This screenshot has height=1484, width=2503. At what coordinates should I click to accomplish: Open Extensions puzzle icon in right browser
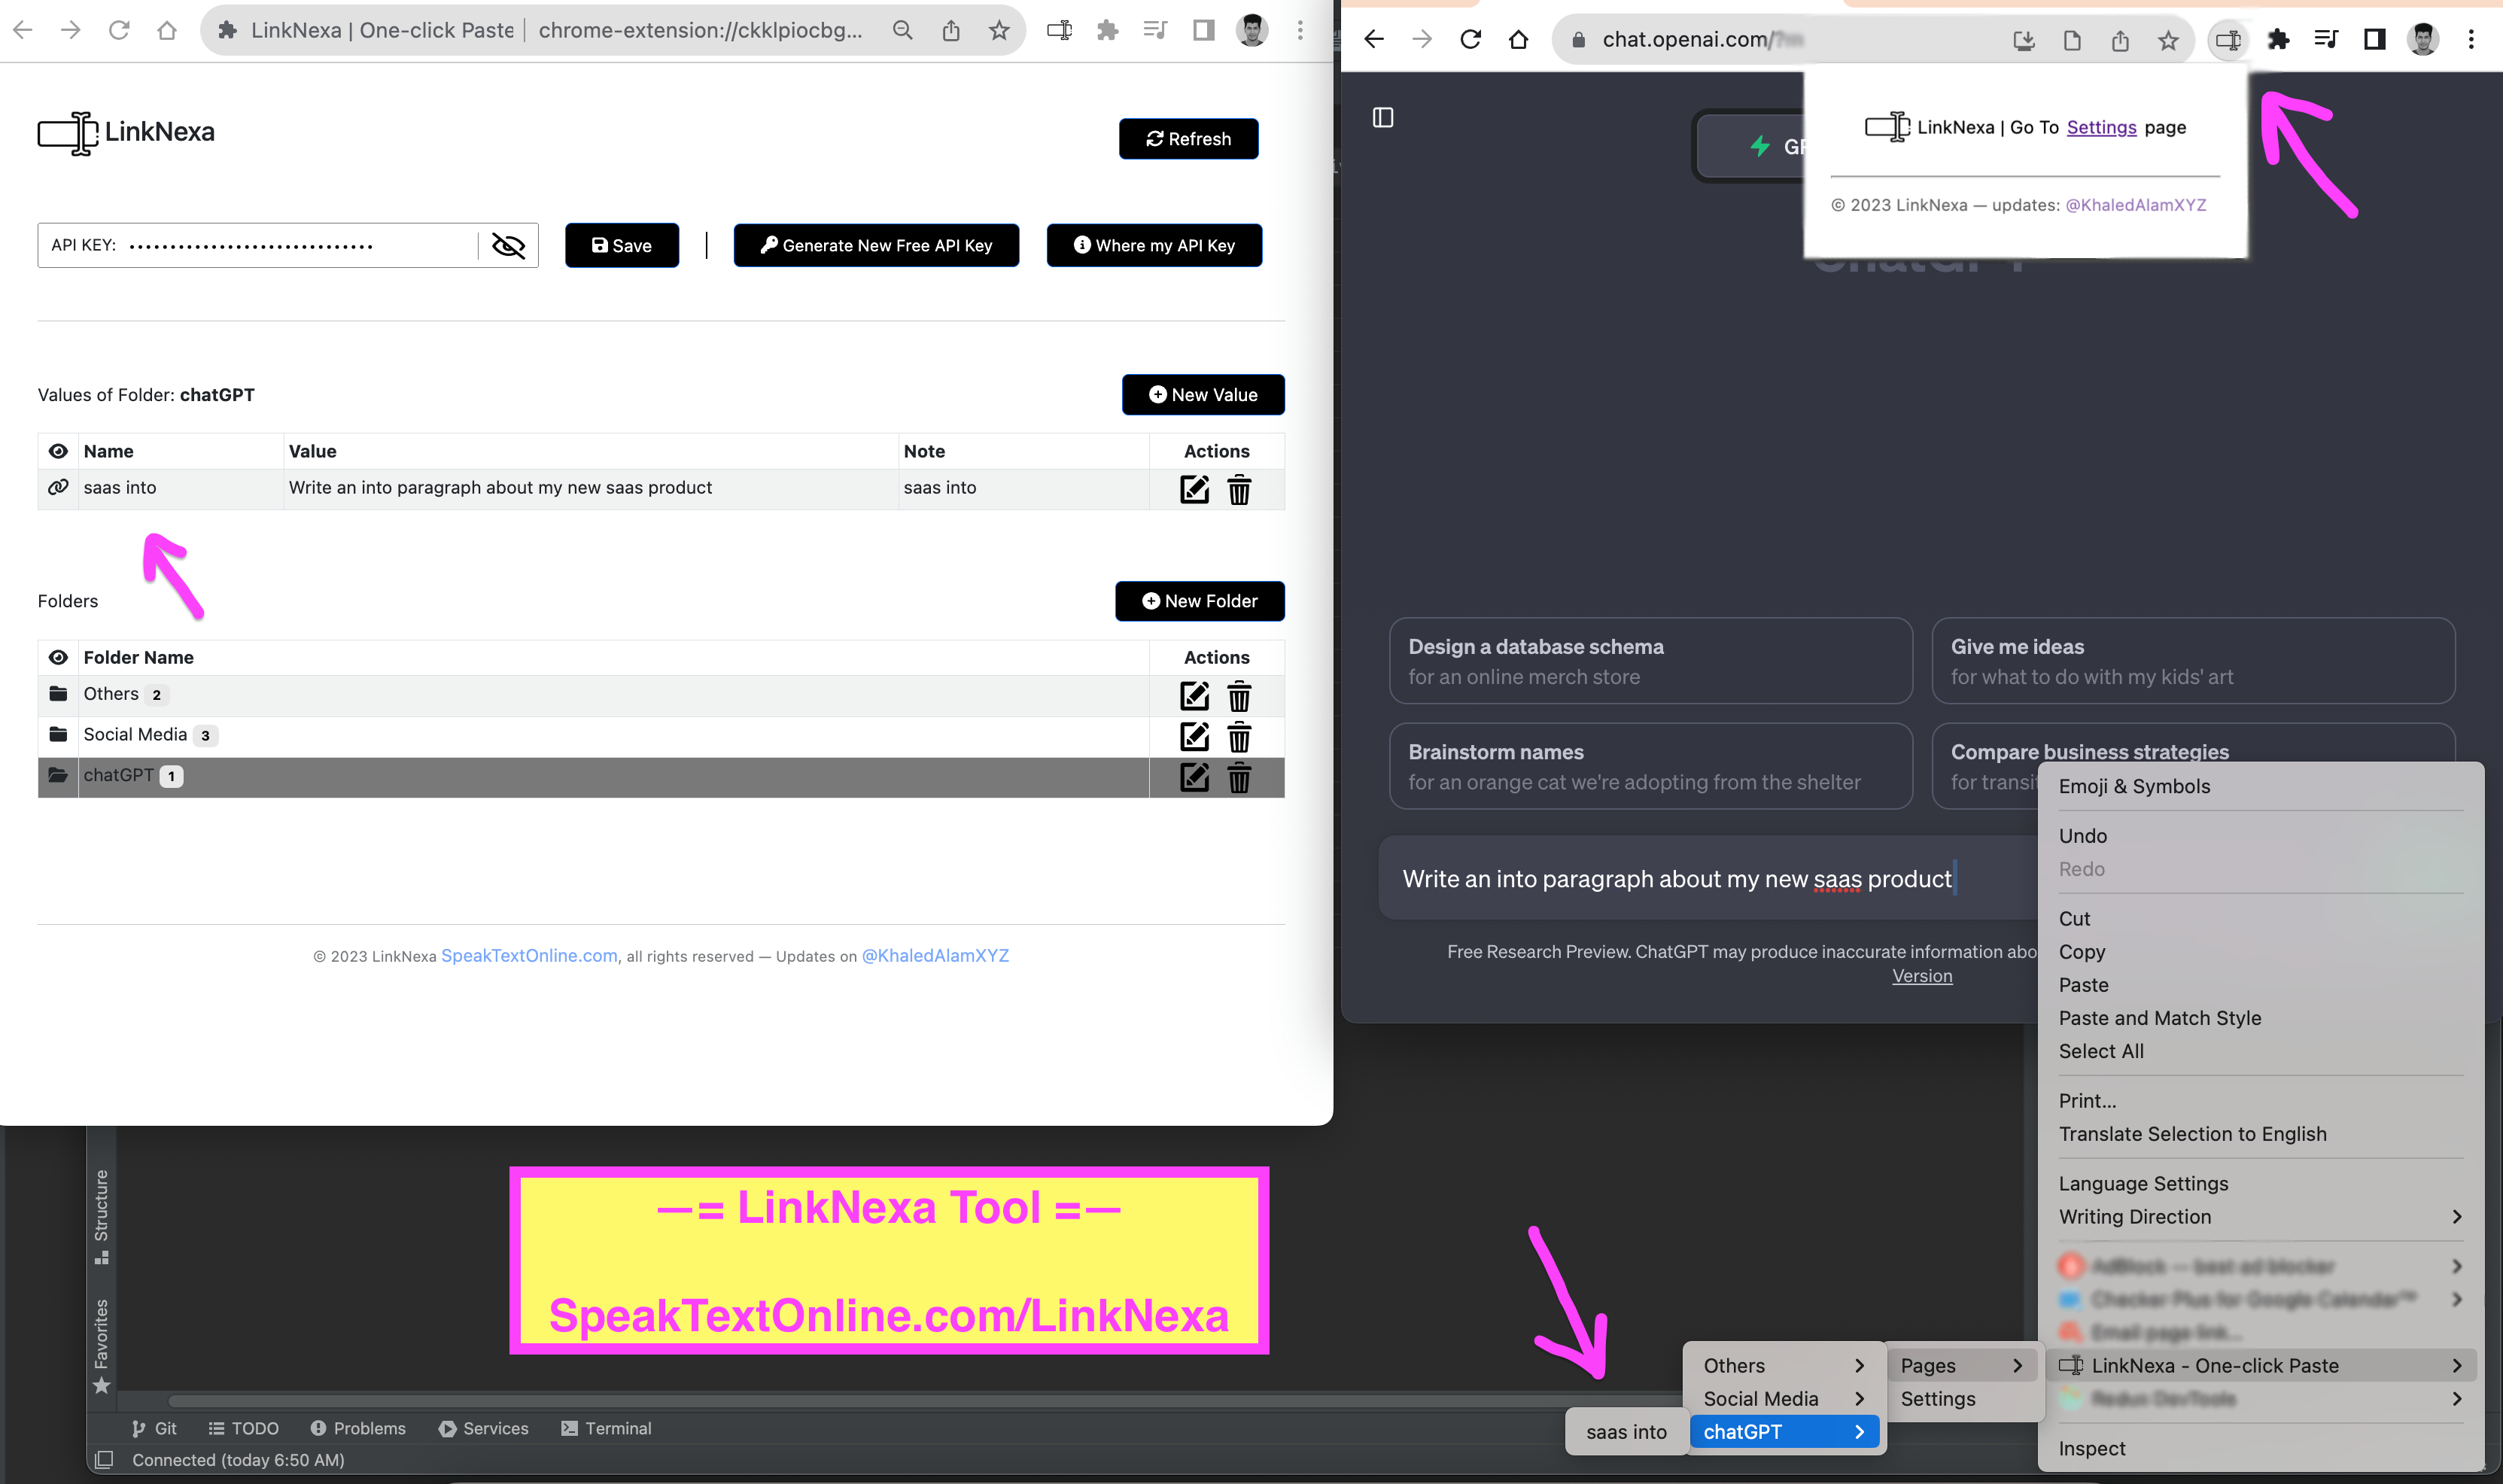click(2278, 40)
